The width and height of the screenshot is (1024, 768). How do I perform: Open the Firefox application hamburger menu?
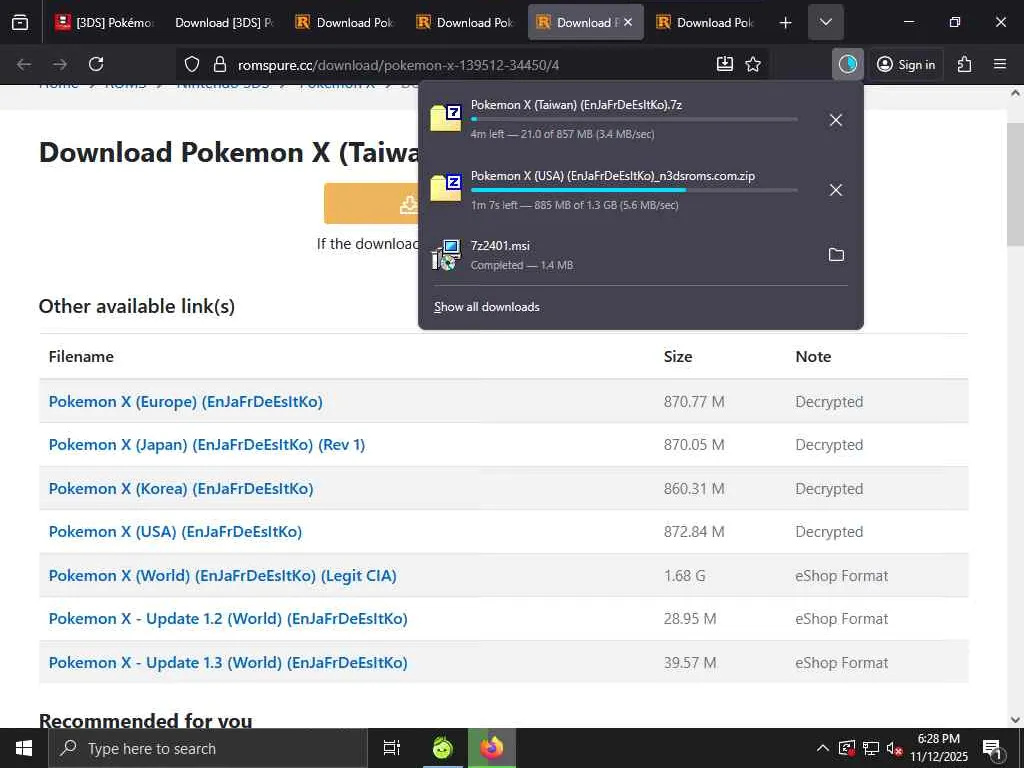coord(1000,64)
